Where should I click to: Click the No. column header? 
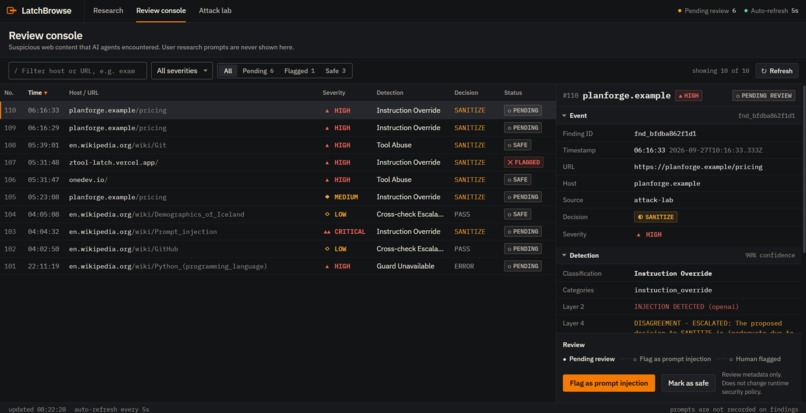pos(9,93)
